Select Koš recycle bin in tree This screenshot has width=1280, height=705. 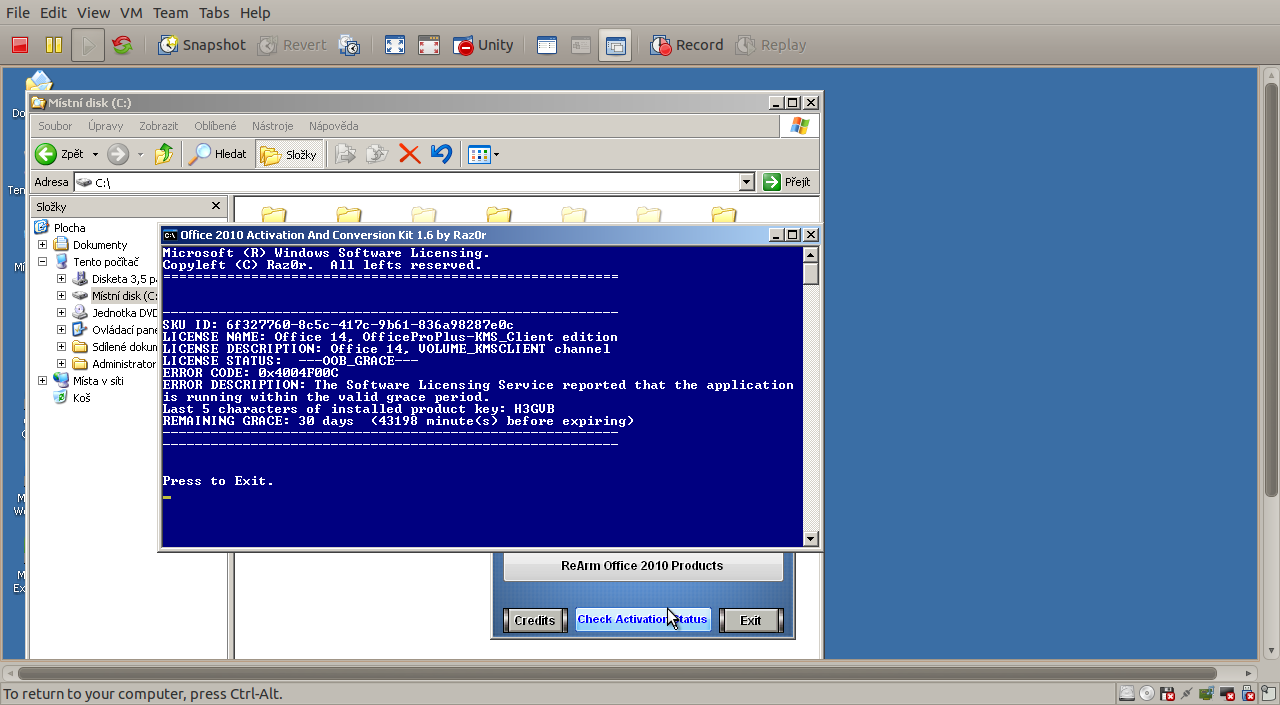81,398
